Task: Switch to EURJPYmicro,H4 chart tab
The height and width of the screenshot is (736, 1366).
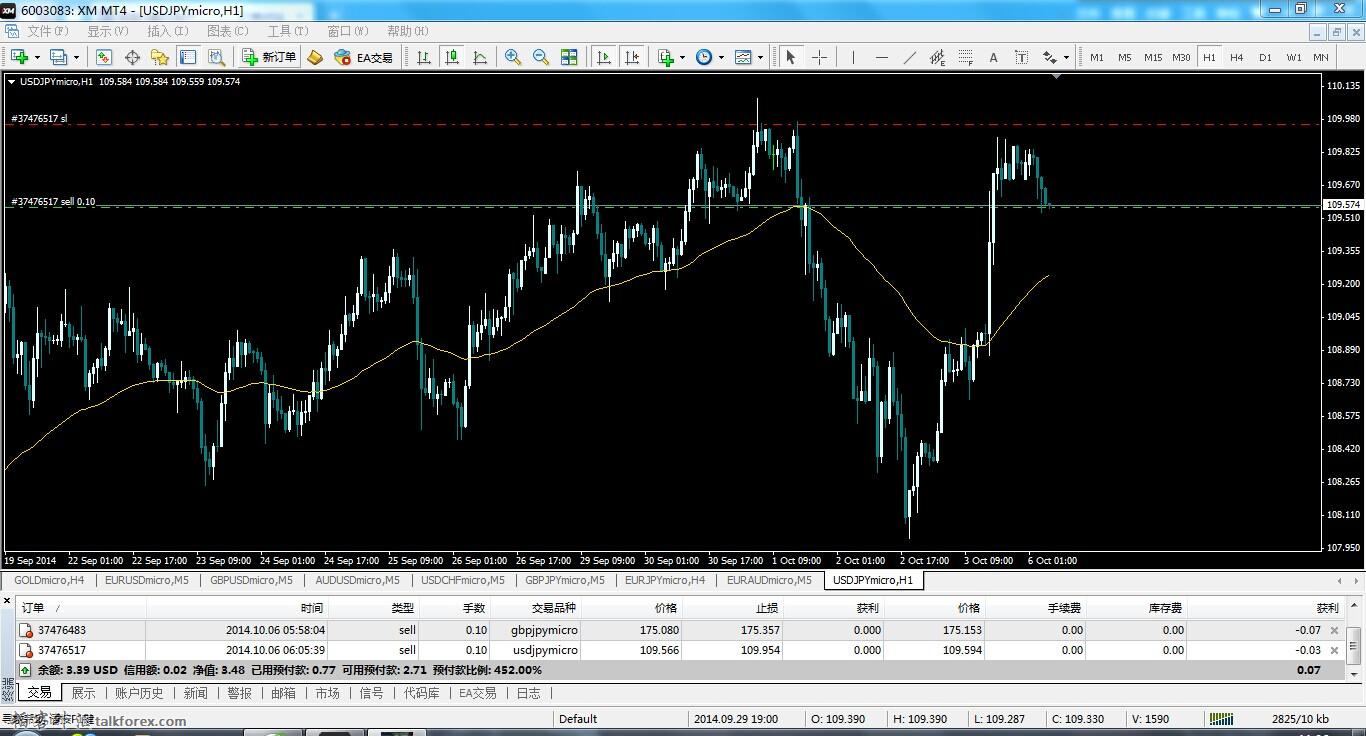Action: click(x=665, y=580)
